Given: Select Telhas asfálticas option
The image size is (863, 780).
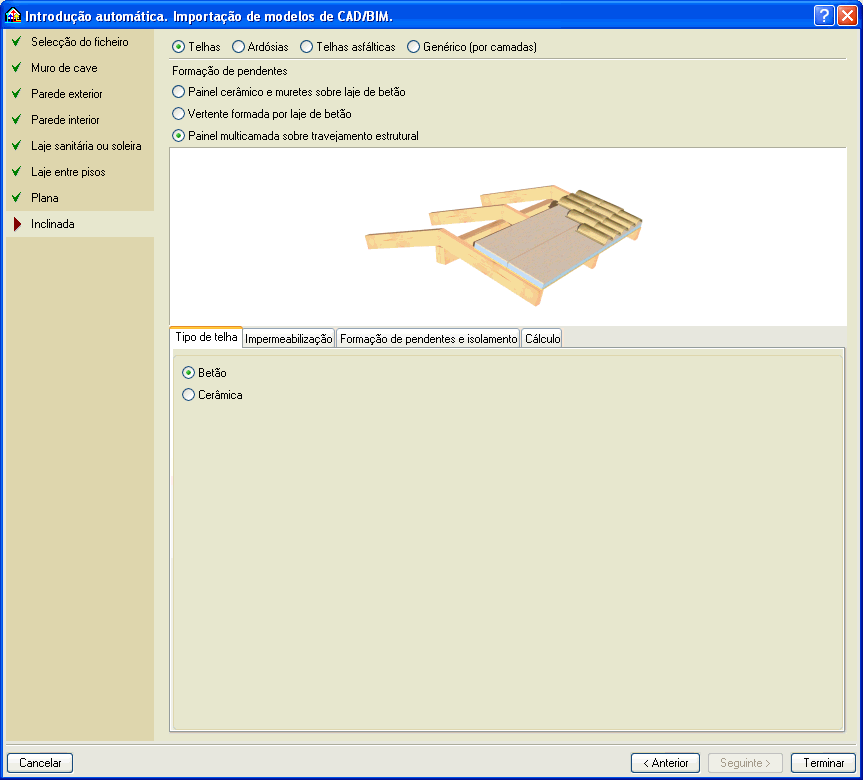Looking at the screenshot, I should coord(306,47).
